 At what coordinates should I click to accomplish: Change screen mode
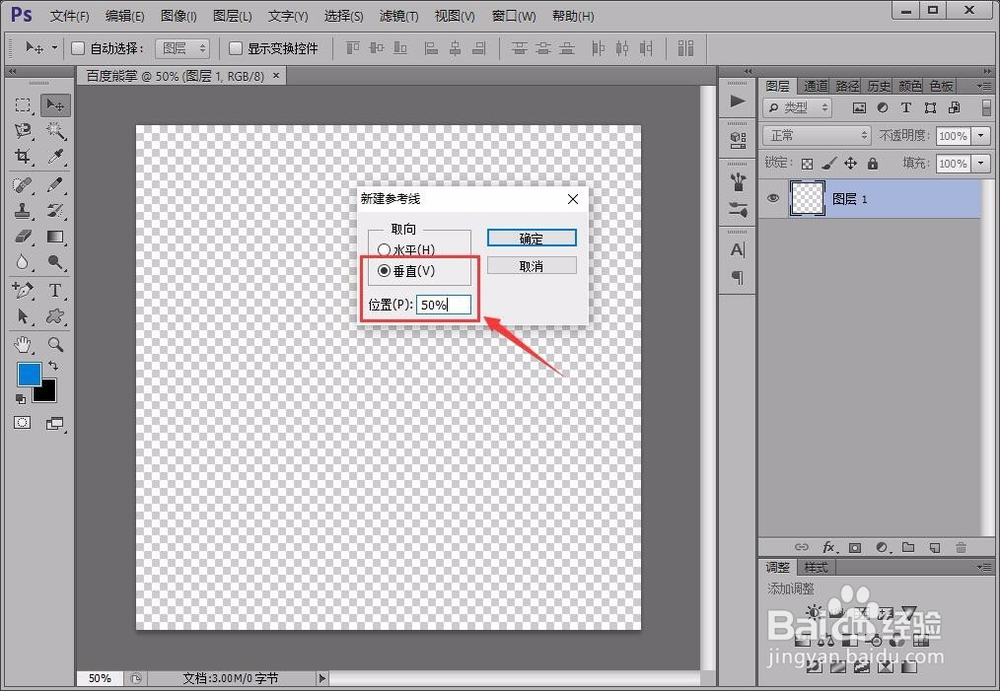55,423
